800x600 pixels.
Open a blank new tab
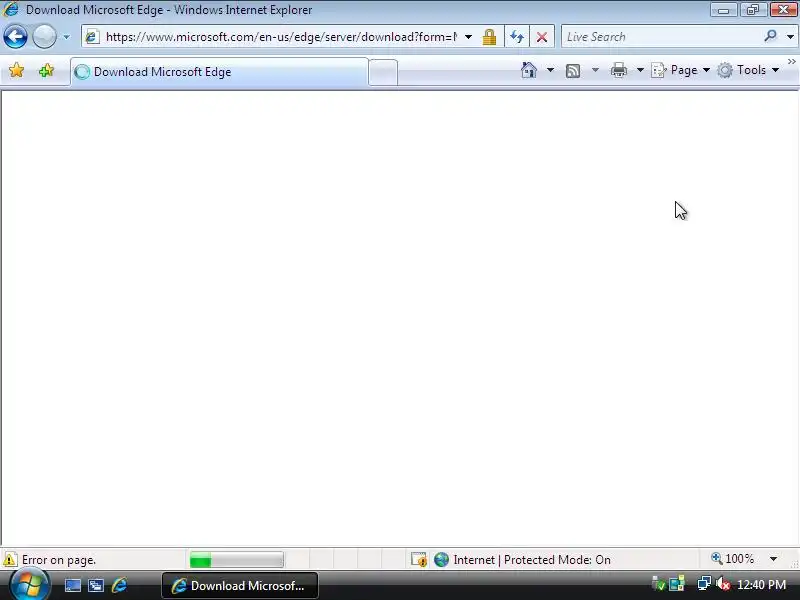[383, 72]
